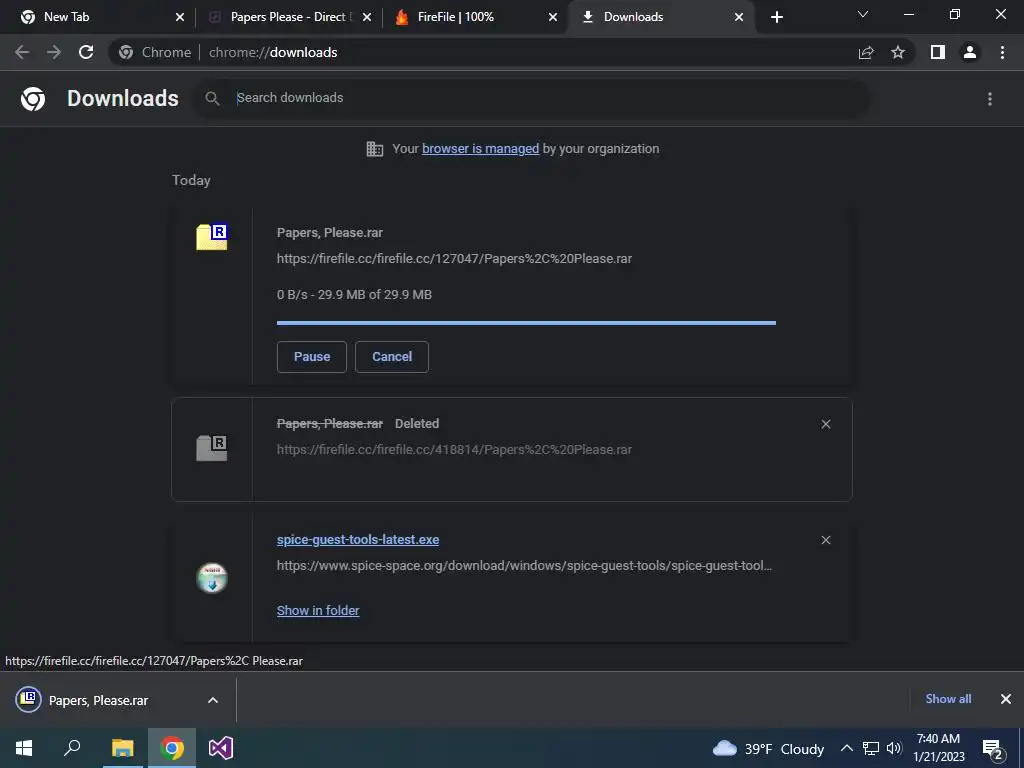Viewport: 1024px width, 768px height.
Task: Click the greyed RAR icon of the deleted download
Action: [212, 448]
